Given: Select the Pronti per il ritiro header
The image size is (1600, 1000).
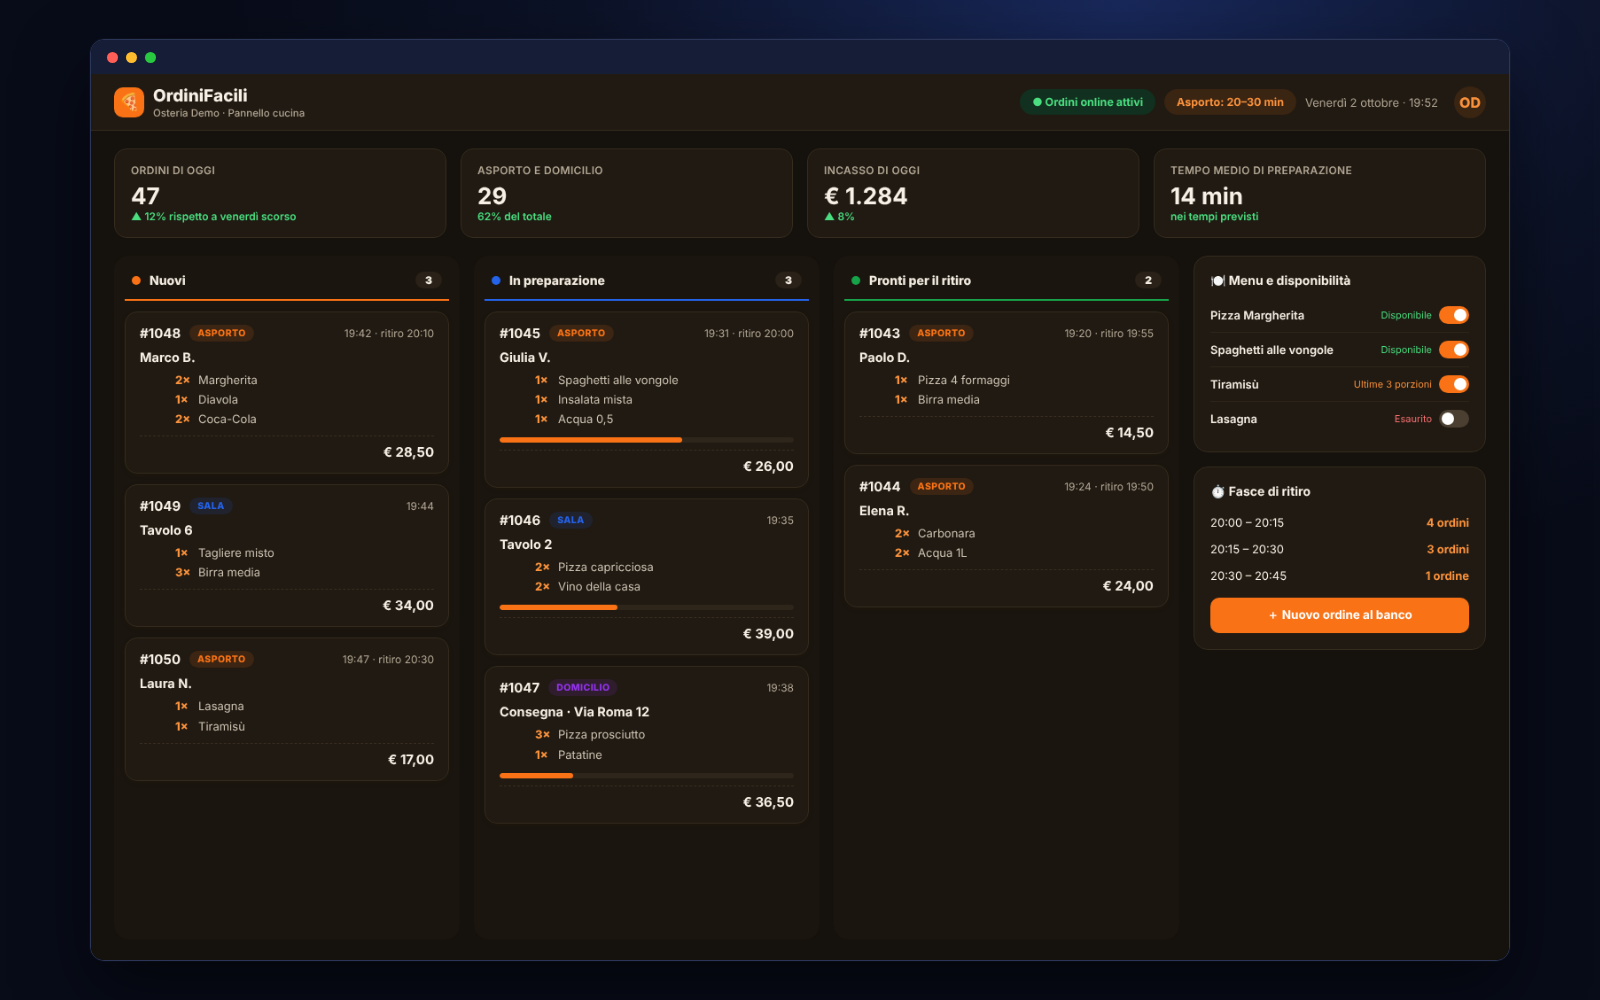Looking at the screenshot, I should 1006,281.
